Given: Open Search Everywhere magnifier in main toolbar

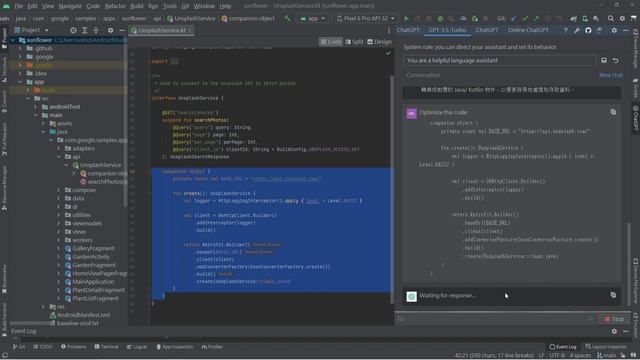Looking at the screenshot, I should pos(611,18).
